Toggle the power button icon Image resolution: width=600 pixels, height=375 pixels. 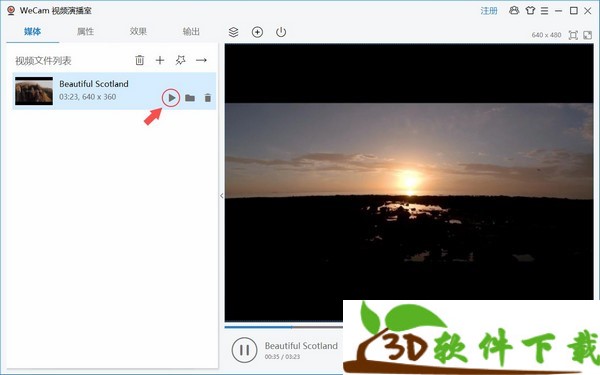pyautogui.click(x=281, y=32)
